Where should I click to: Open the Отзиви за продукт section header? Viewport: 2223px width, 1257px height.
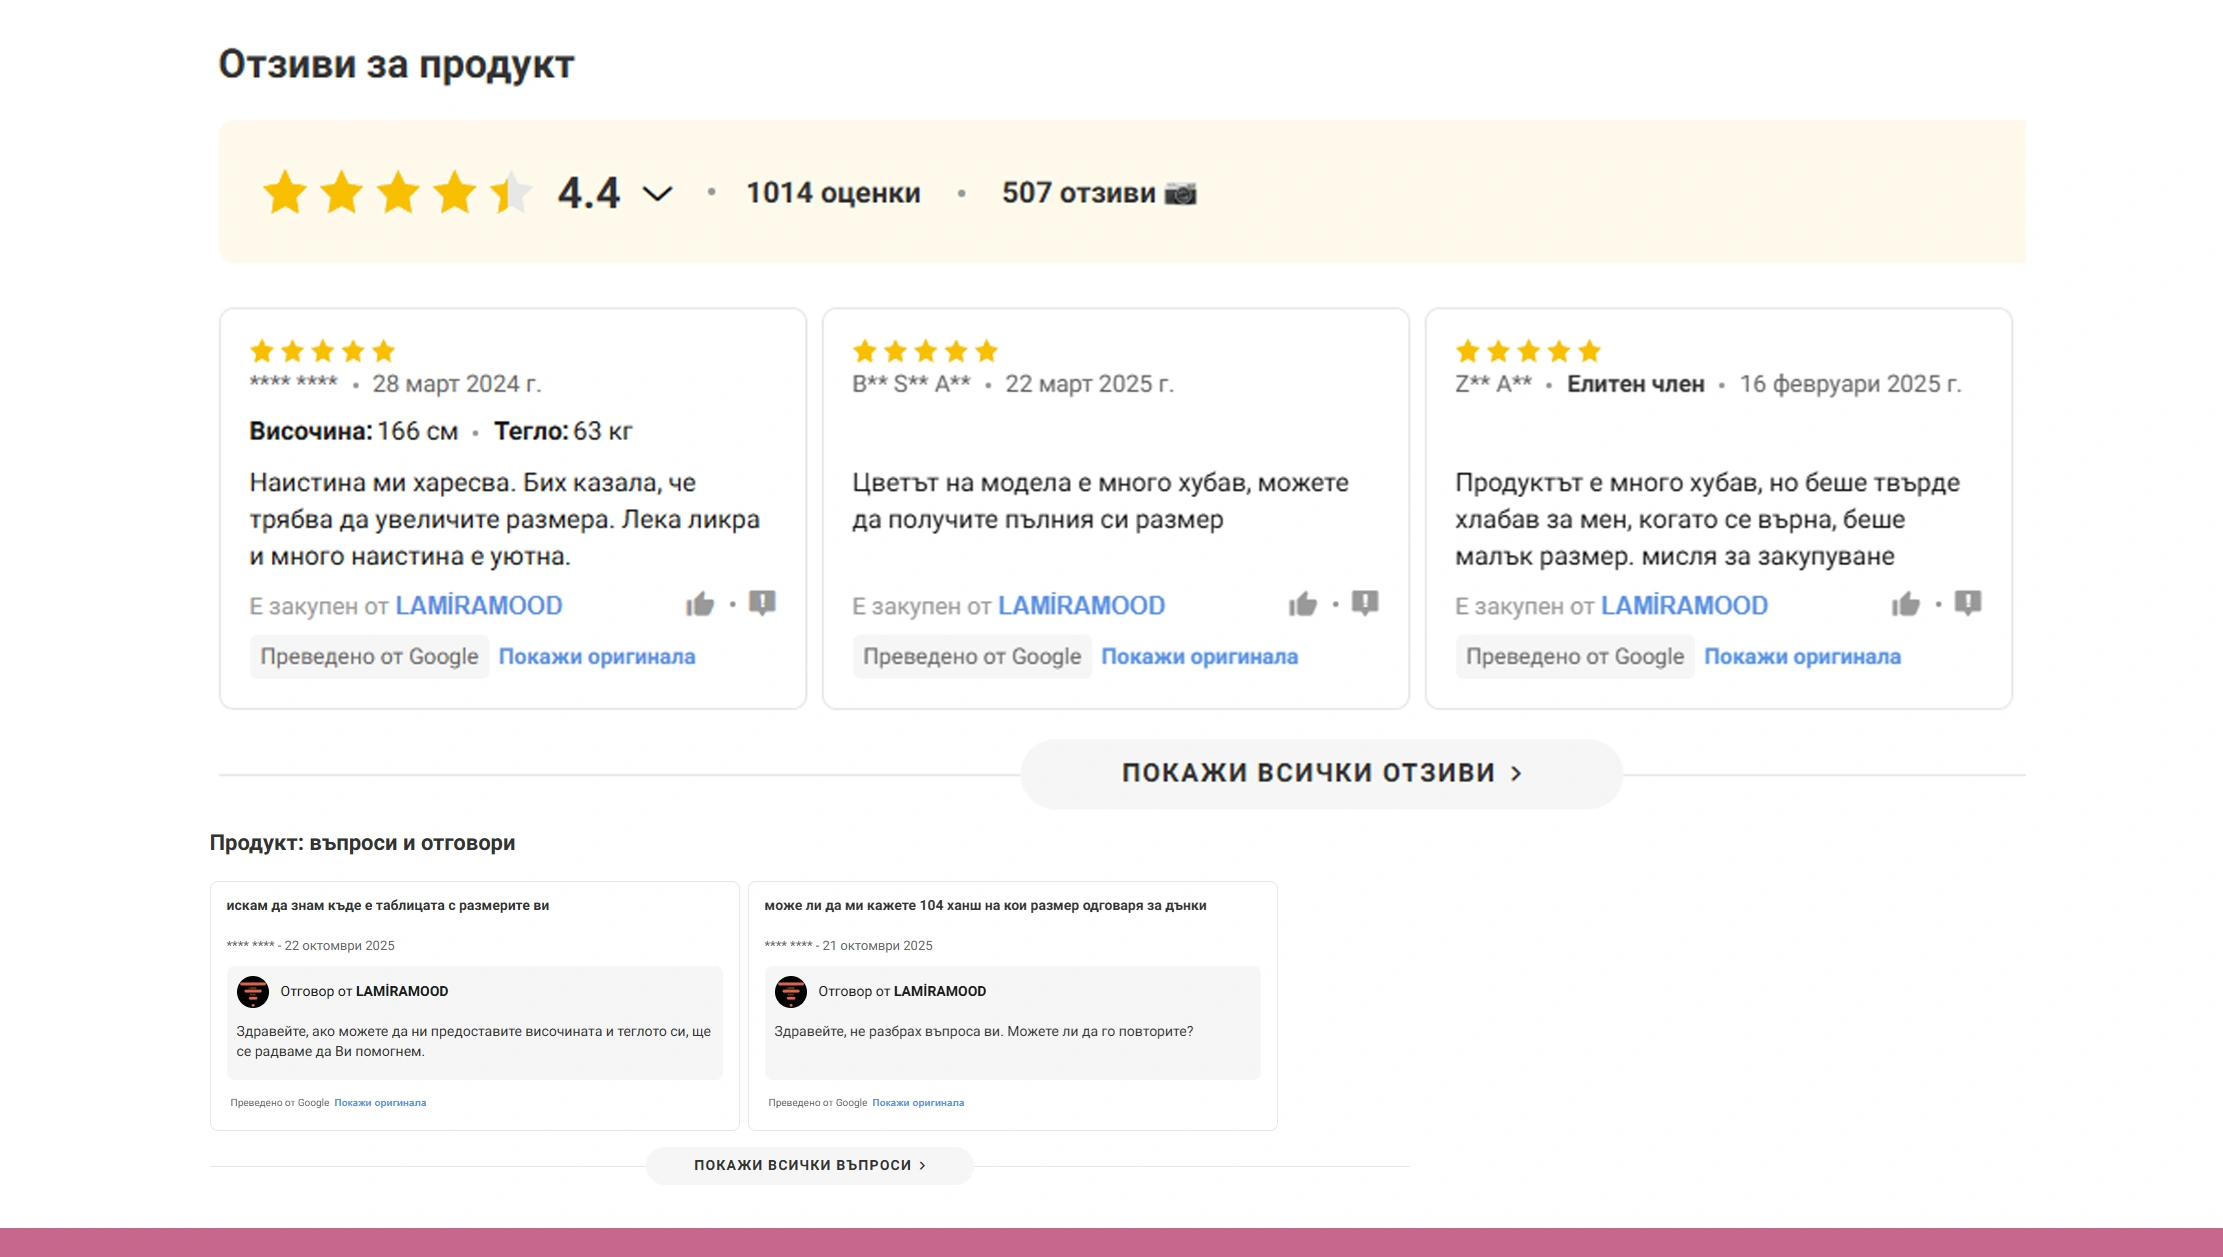tap(396, 64)
